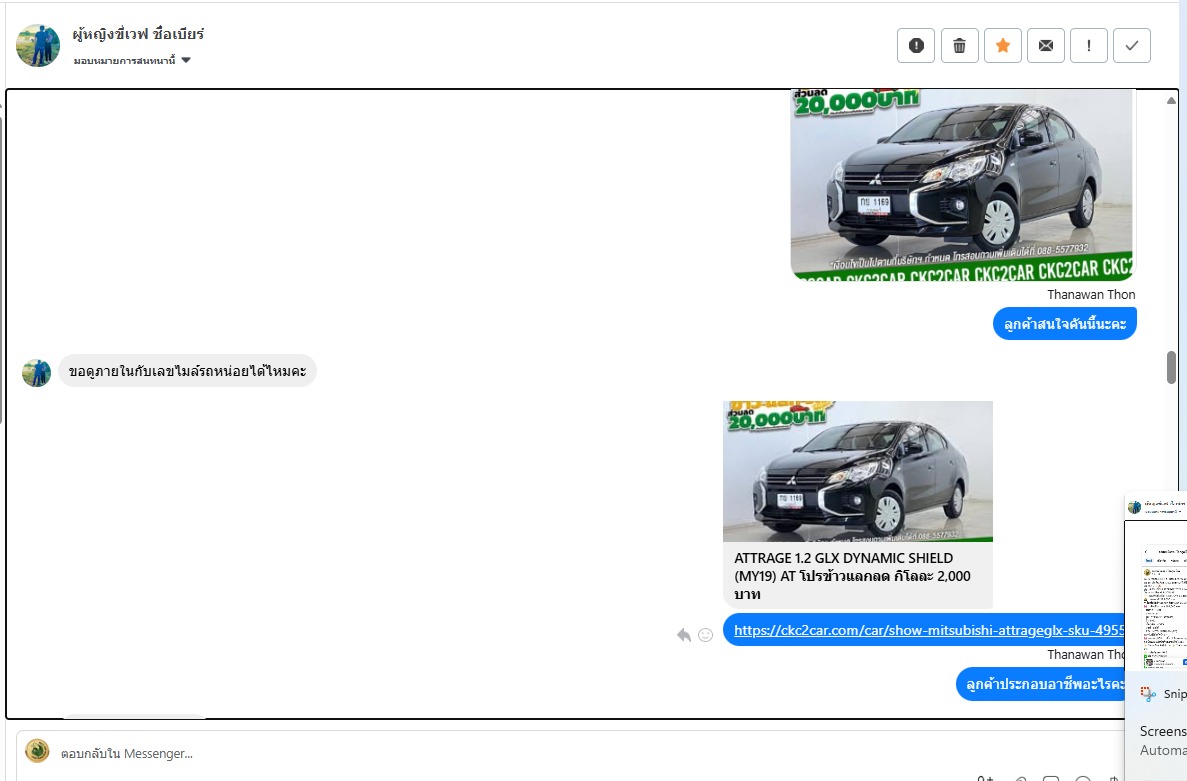Click the page avatar beside the reply box
This screenshot has width=1187, height=781.
(x=37, y=751)
